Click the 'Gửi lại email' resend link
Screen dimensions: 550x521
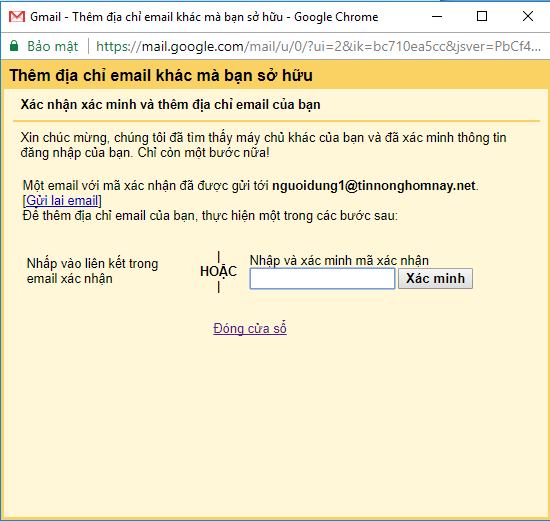pyautogui.click(x=62, y=200)
